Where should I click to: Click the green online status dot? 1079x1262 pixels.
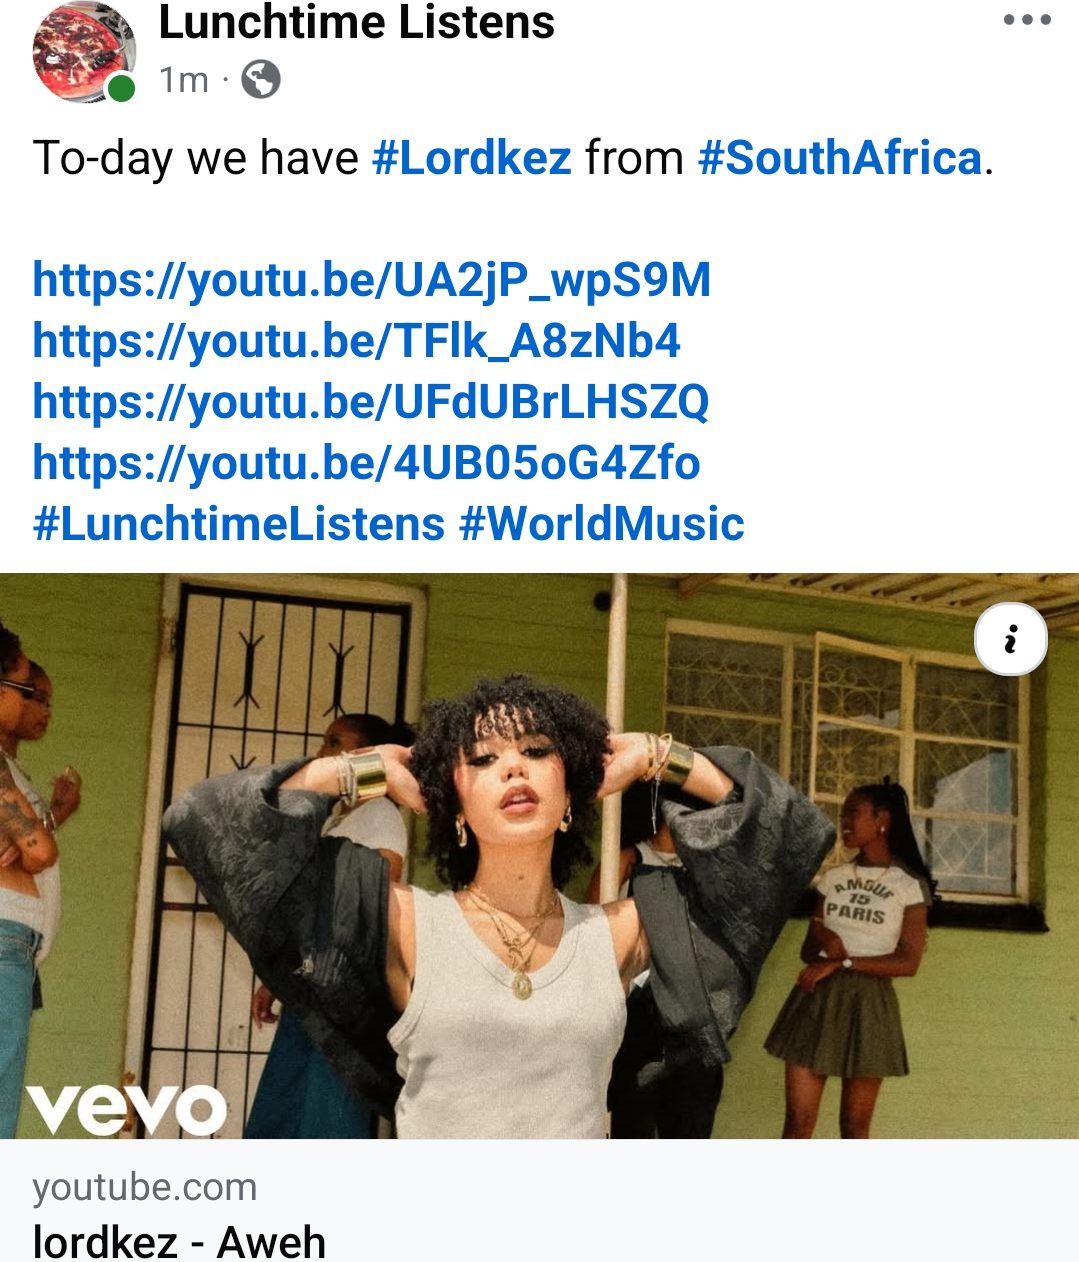point(121,88)
